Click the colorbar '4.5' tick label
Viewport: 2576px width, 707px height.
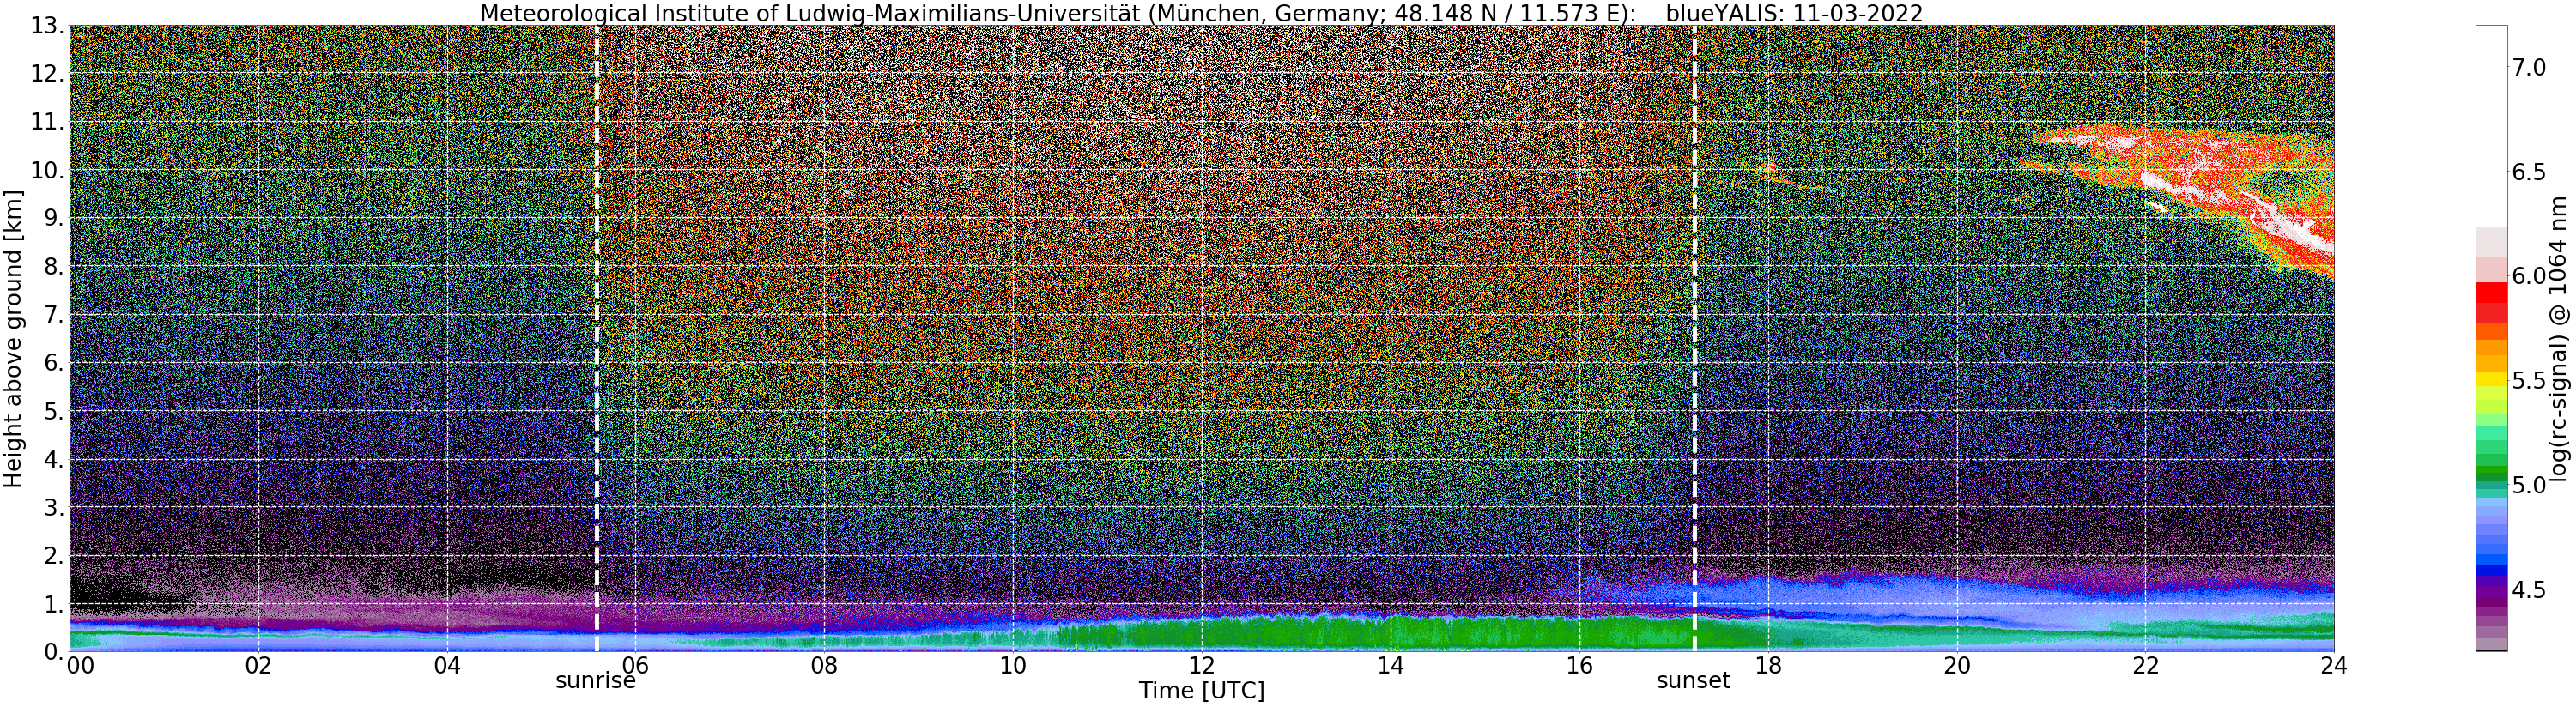pyautogui.click(x=2529, y=590)
